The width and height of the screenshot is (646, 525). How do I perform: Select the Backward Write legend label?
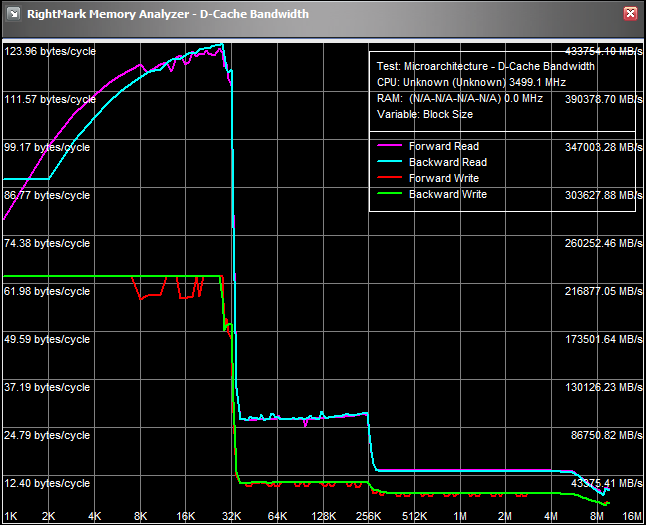click(x=448, y=195)
